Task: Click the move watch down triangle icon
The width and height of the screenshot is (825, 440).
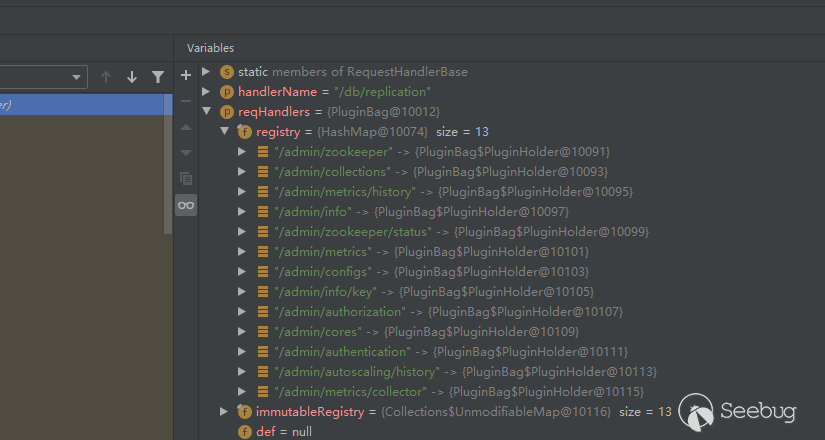Action: (185, 153)
